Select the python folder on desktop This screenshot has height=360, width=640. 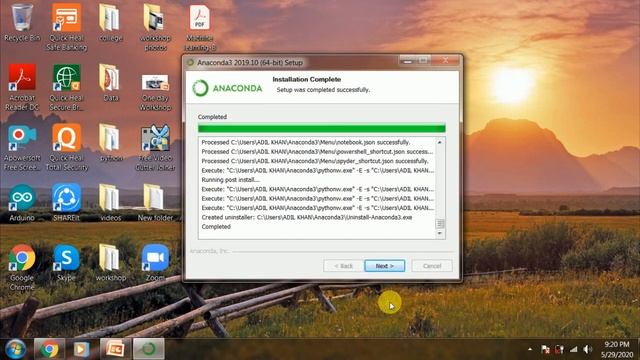click(x=111, y=143)
